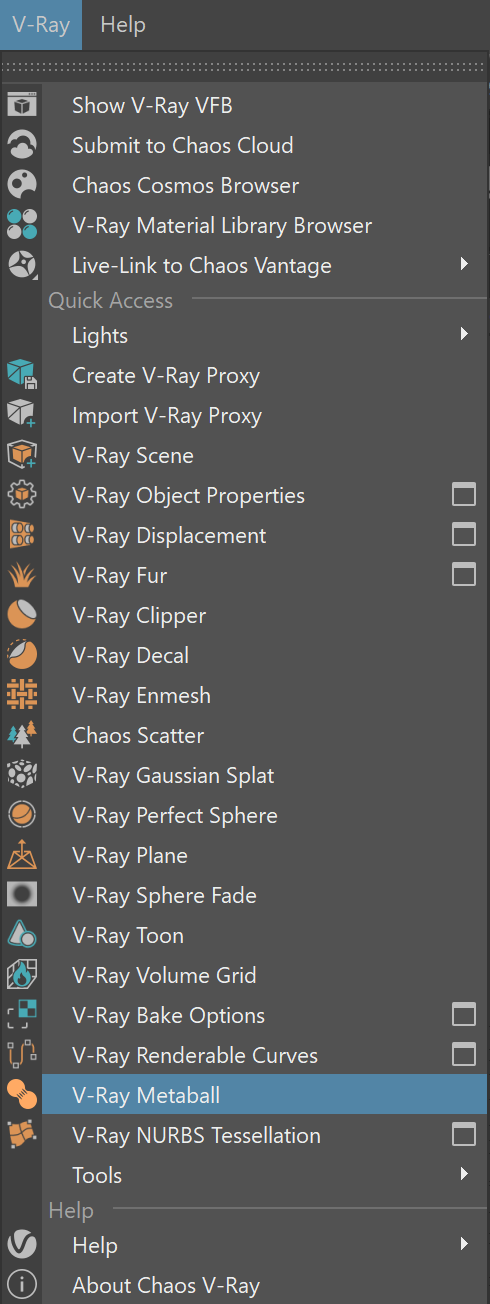Open the V-Ray Displacement option box
Screen dimensions: 490x1304
(x=463, y=535)
